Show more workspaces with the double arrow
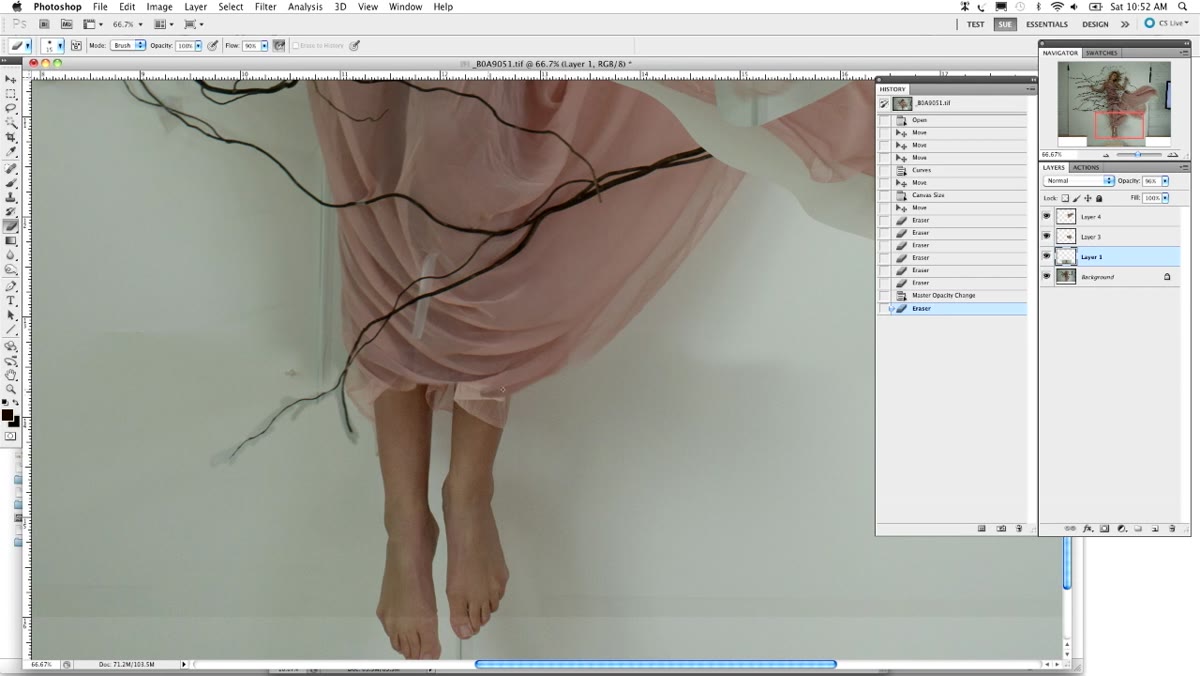This screenshot has height=676, width=1200. 1125,24
